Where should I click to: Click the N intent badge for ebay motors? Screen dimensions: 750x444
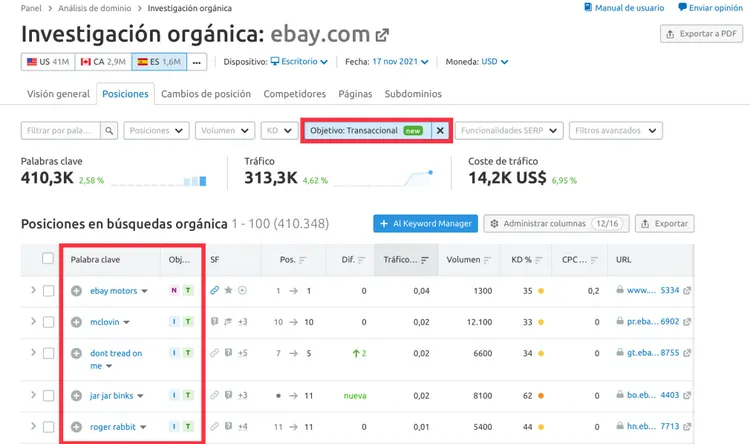pyautogui.click(x=174, y=290)
